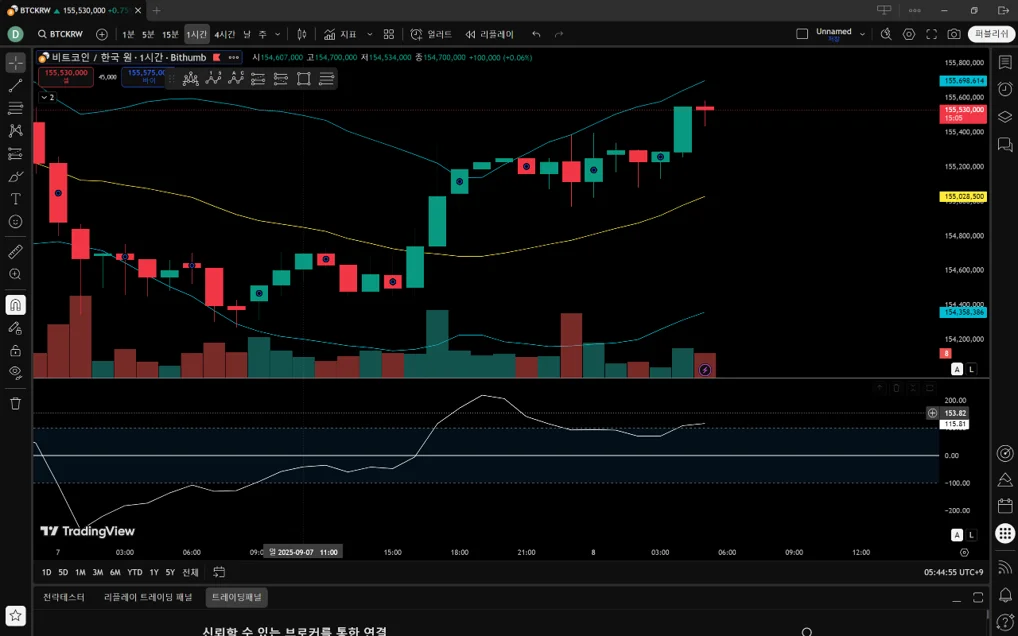Click the red 155,530,000 sell price box
Image resolution: width=1018 pixels, height=636 pixels.
(66, 77)
